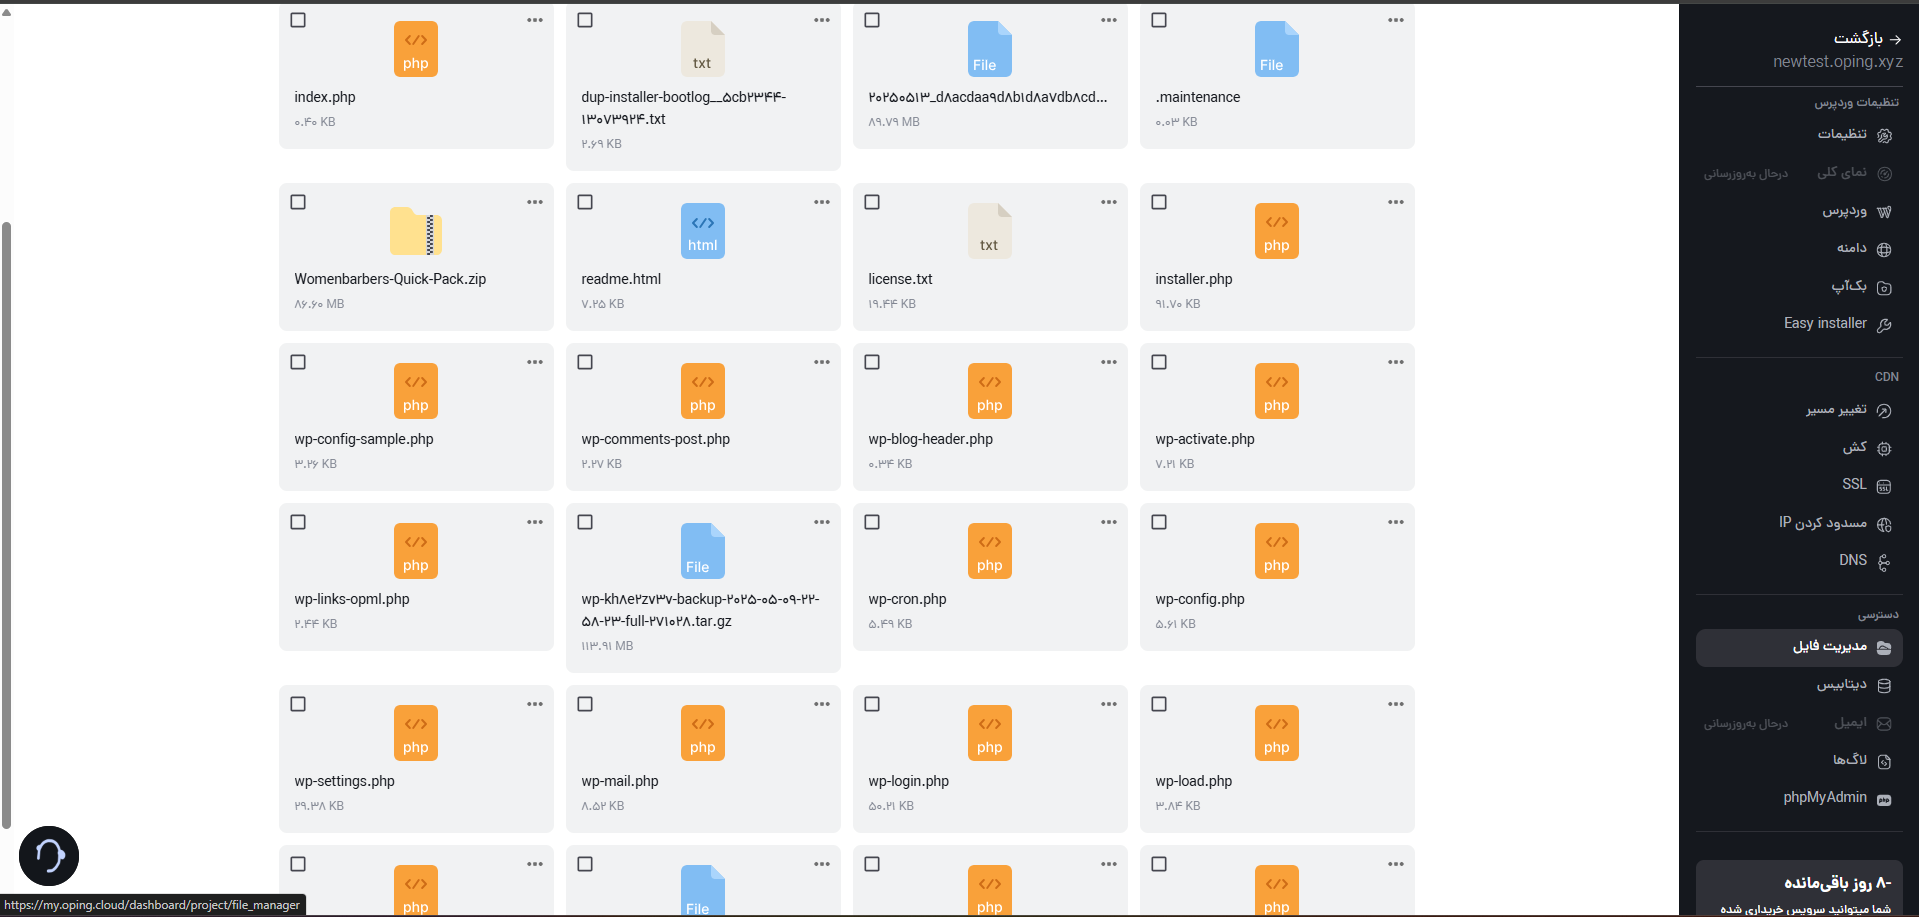Screen dimensions: 1919x917
Task: Click the wp-config.php file icon
Action: pyautogui.click(x=1277, y=551)
